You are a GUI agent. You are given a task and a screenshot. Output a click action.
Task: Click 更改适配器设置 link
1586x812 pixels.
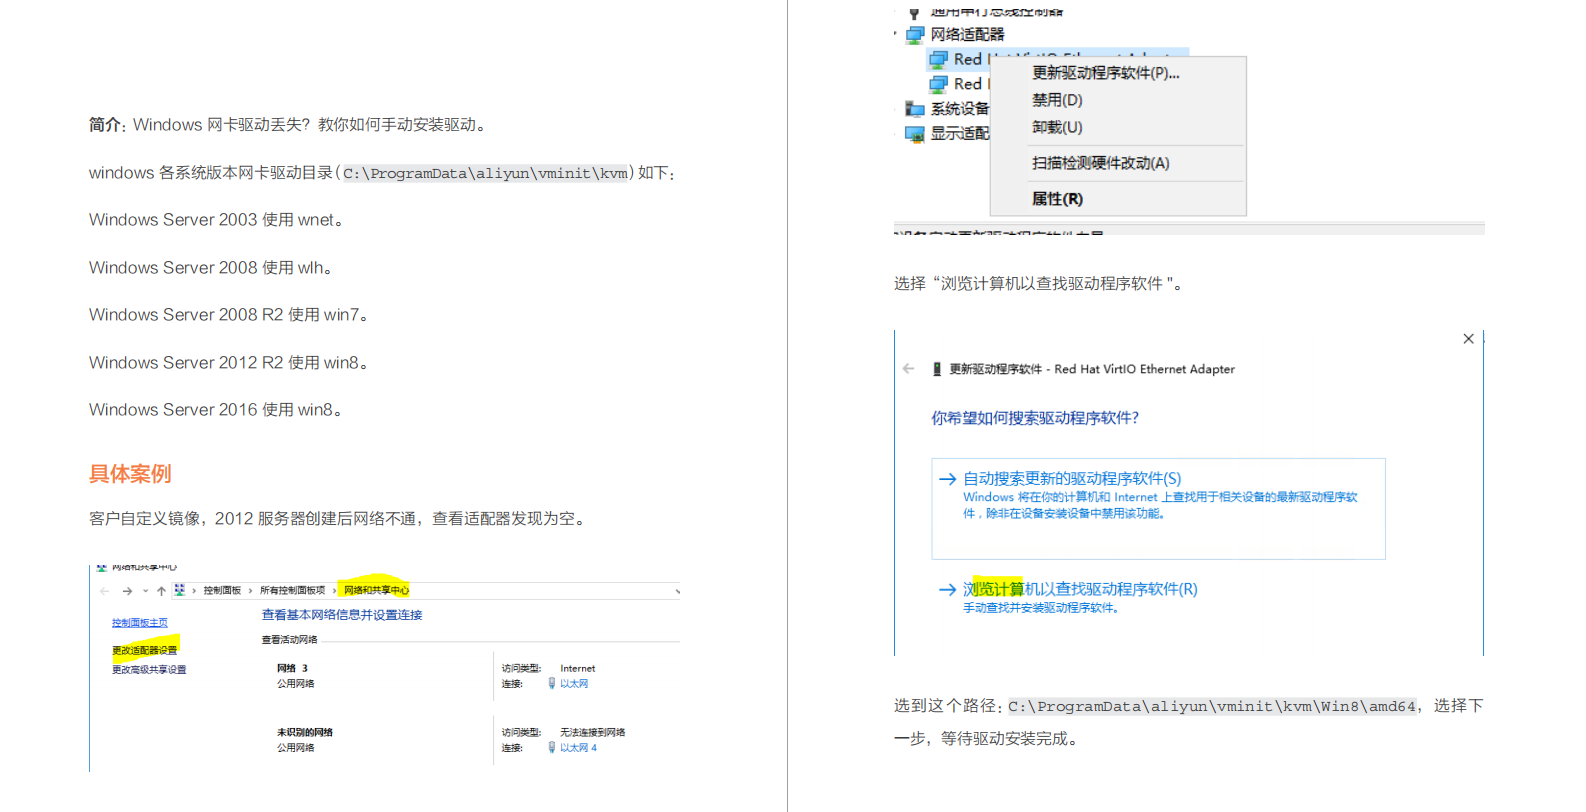(144, 650)
